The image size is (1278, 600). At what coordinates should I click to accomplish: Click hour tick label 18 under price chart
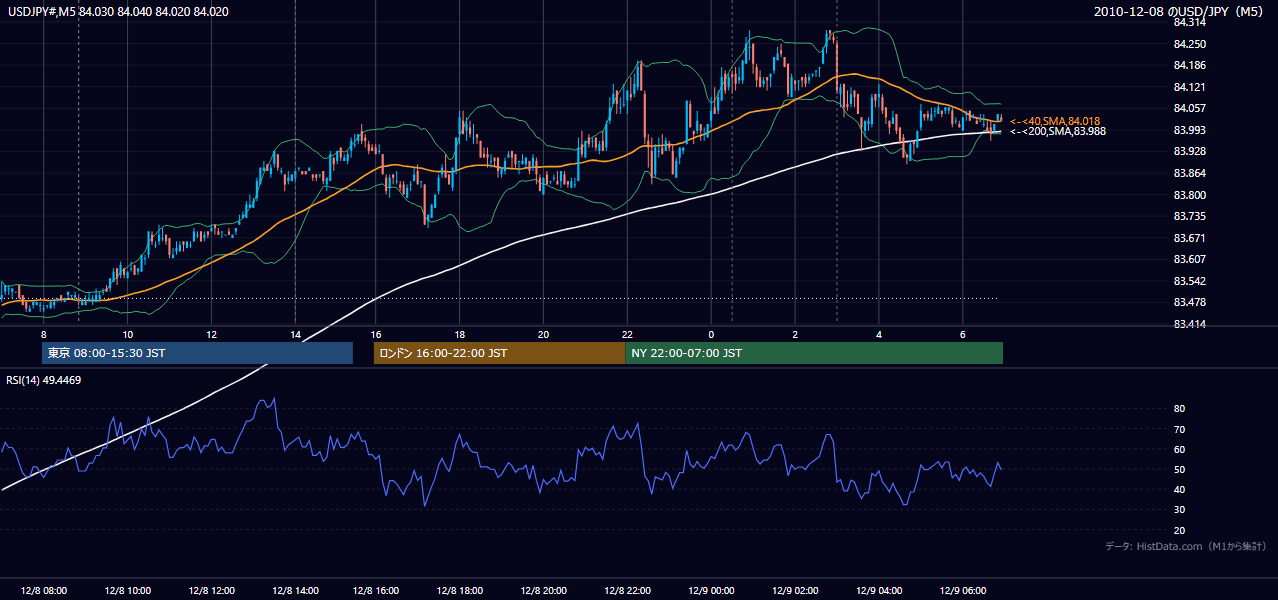pos(459,334)
